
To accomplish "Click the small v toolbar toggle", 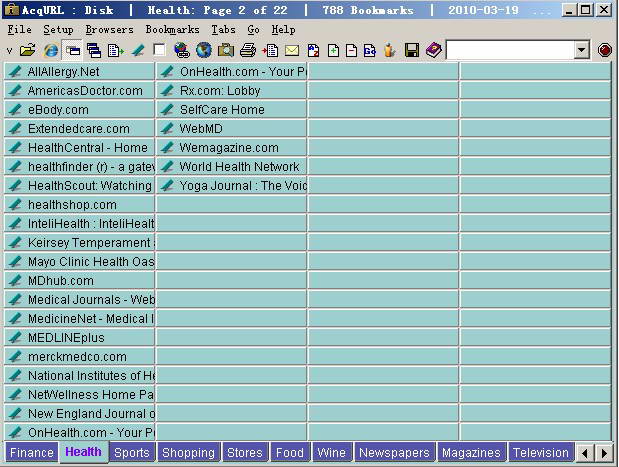I will coord(9,51).
